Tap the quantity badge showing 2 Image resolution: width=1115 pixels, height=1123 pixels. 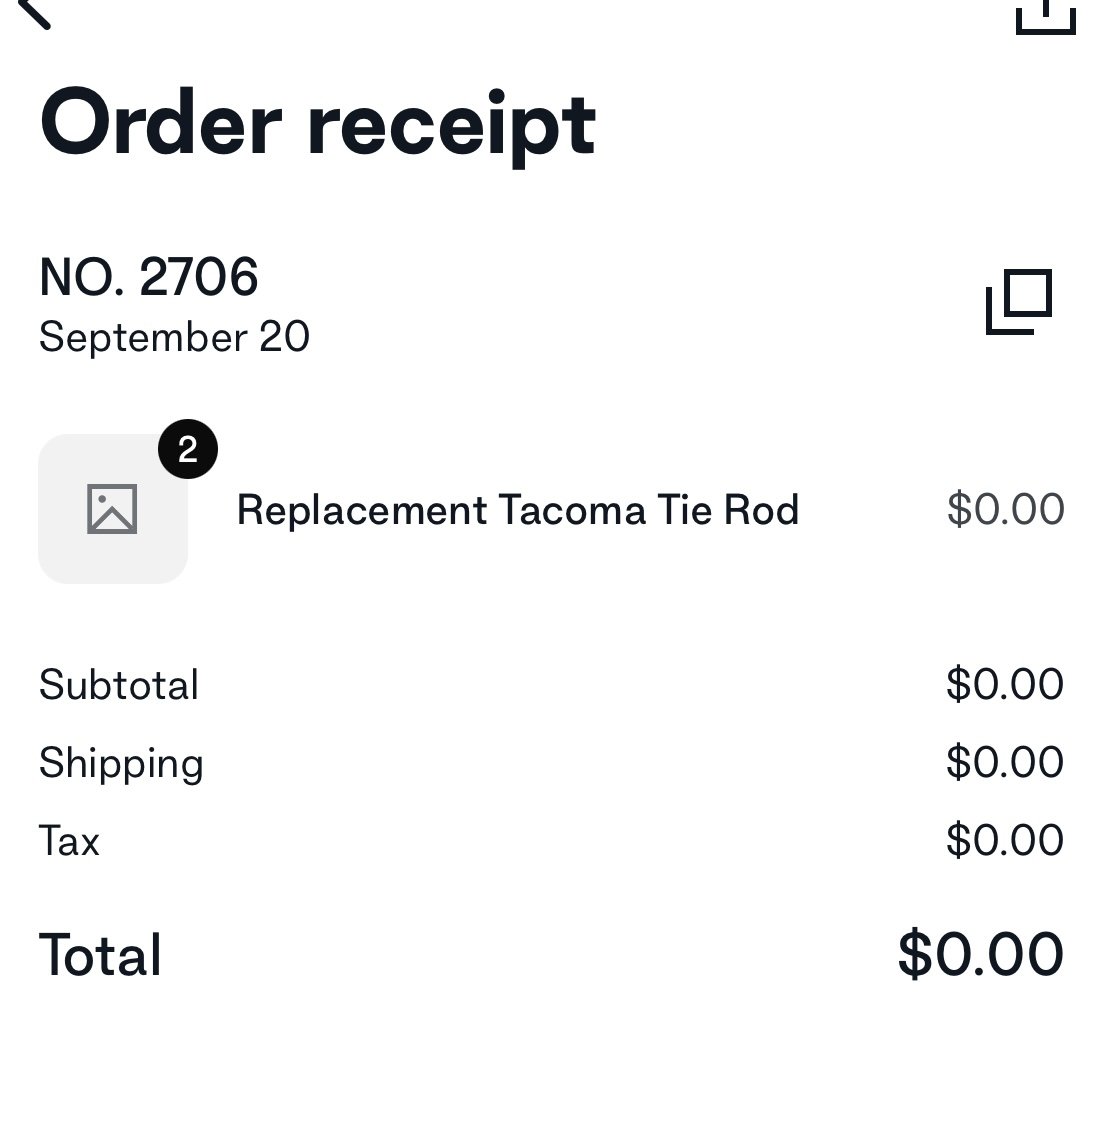point(188,449)
